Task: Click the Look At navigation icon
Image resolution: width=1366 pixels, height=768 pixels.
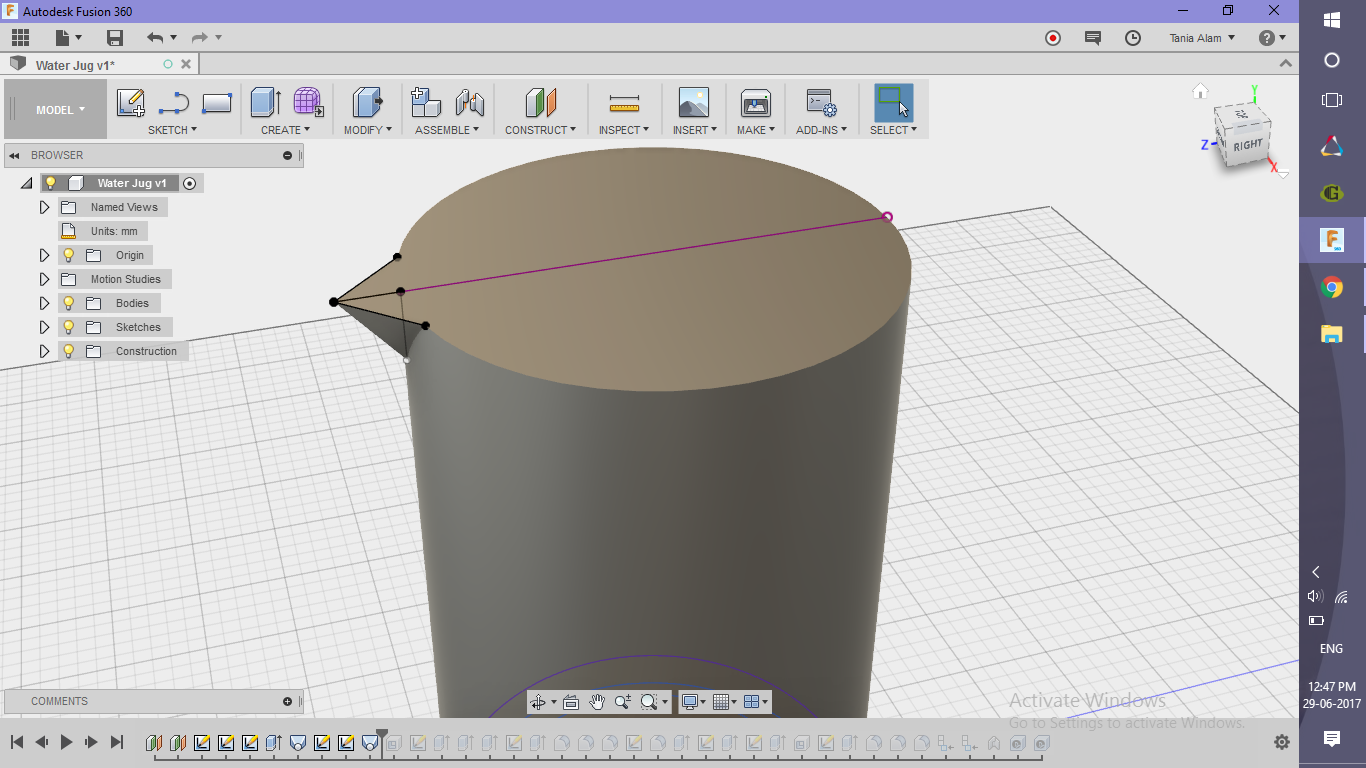Action: 571,702
